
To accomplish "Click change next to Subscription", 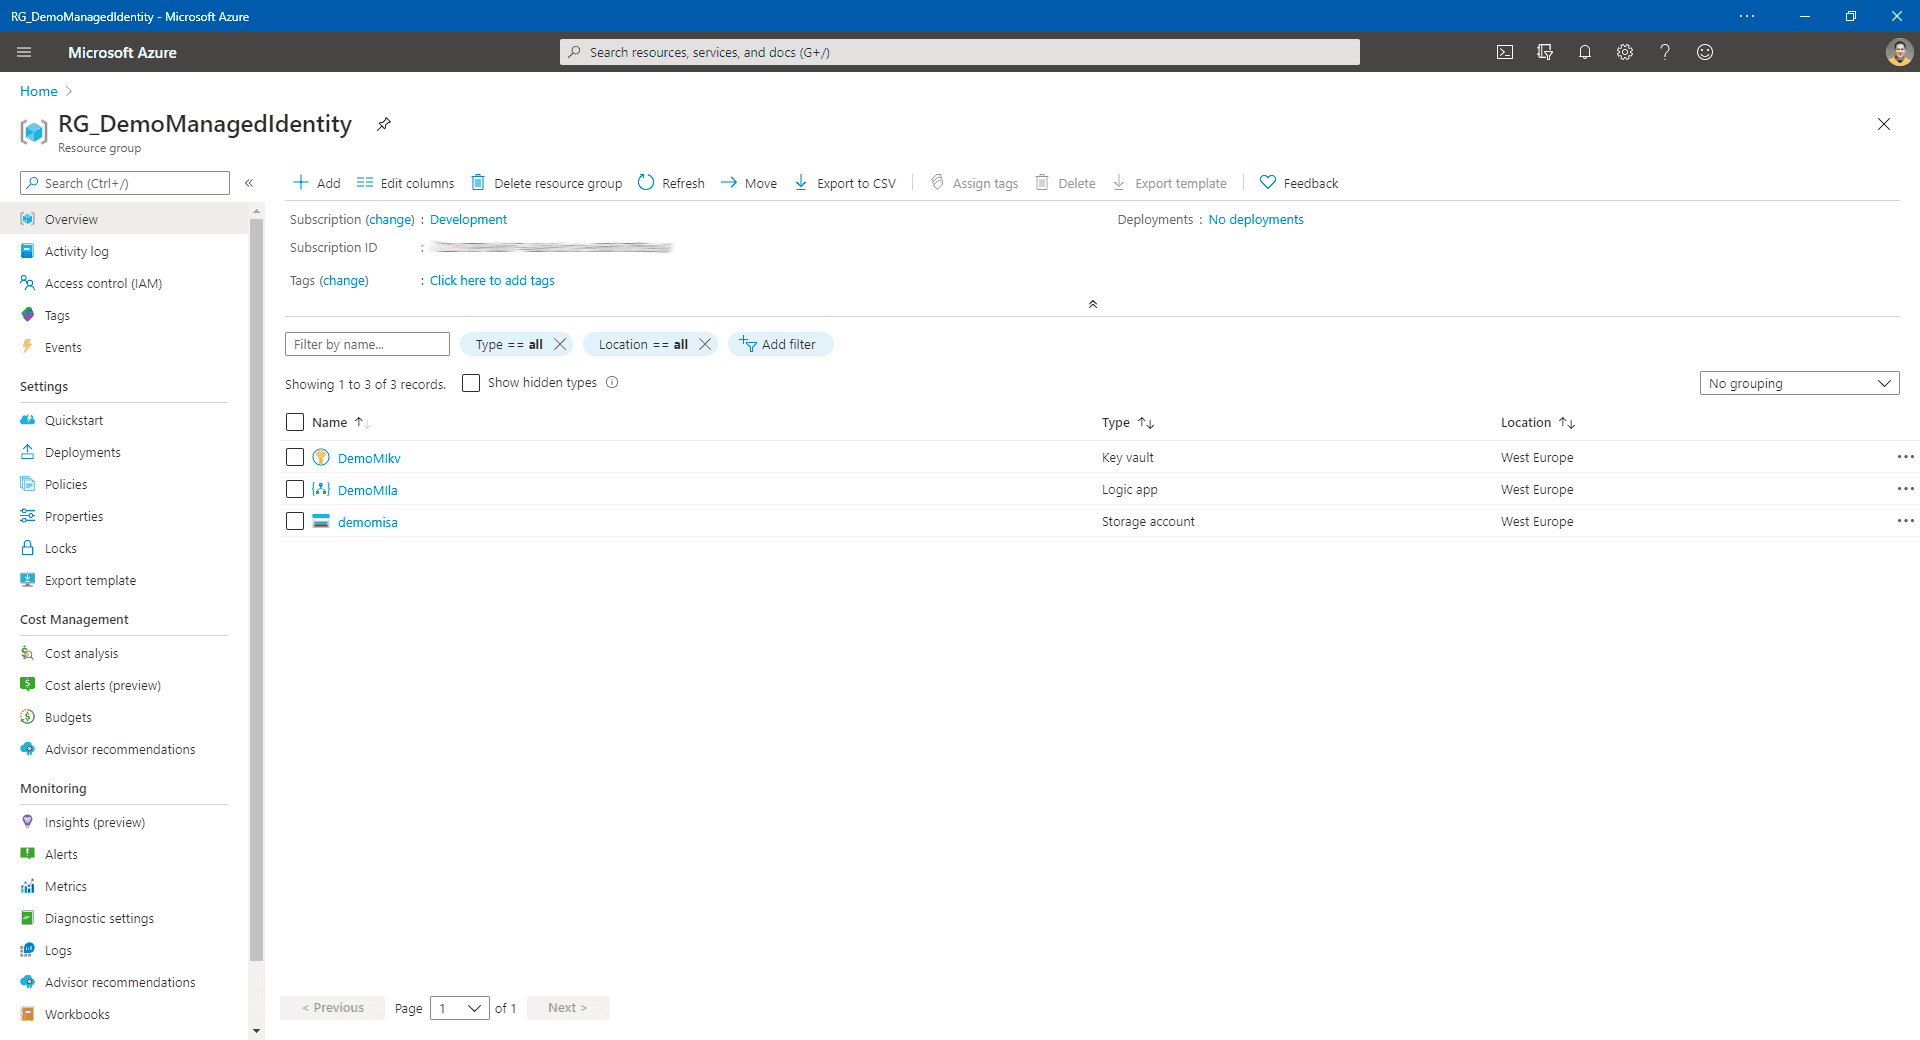I will coord(390,219).
